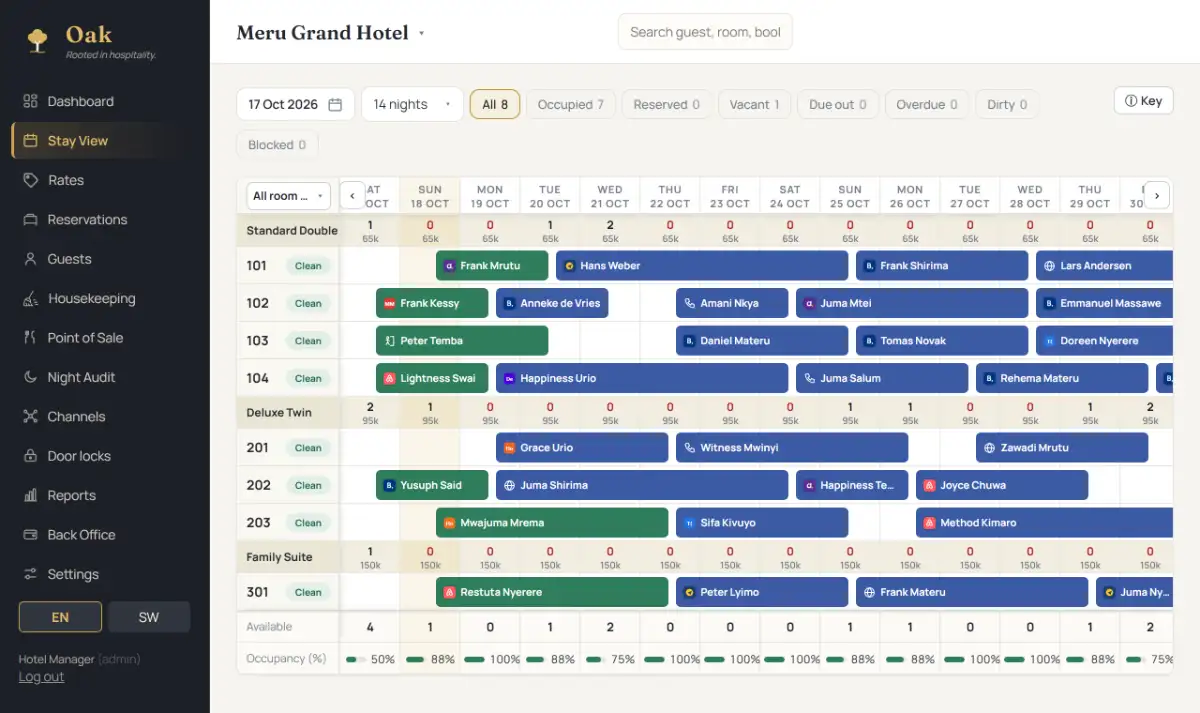The height and width of the screenshot is (713, 1200).
Task: Click globe icon on Frank Materu booking
Action: (x=869, y=592)
